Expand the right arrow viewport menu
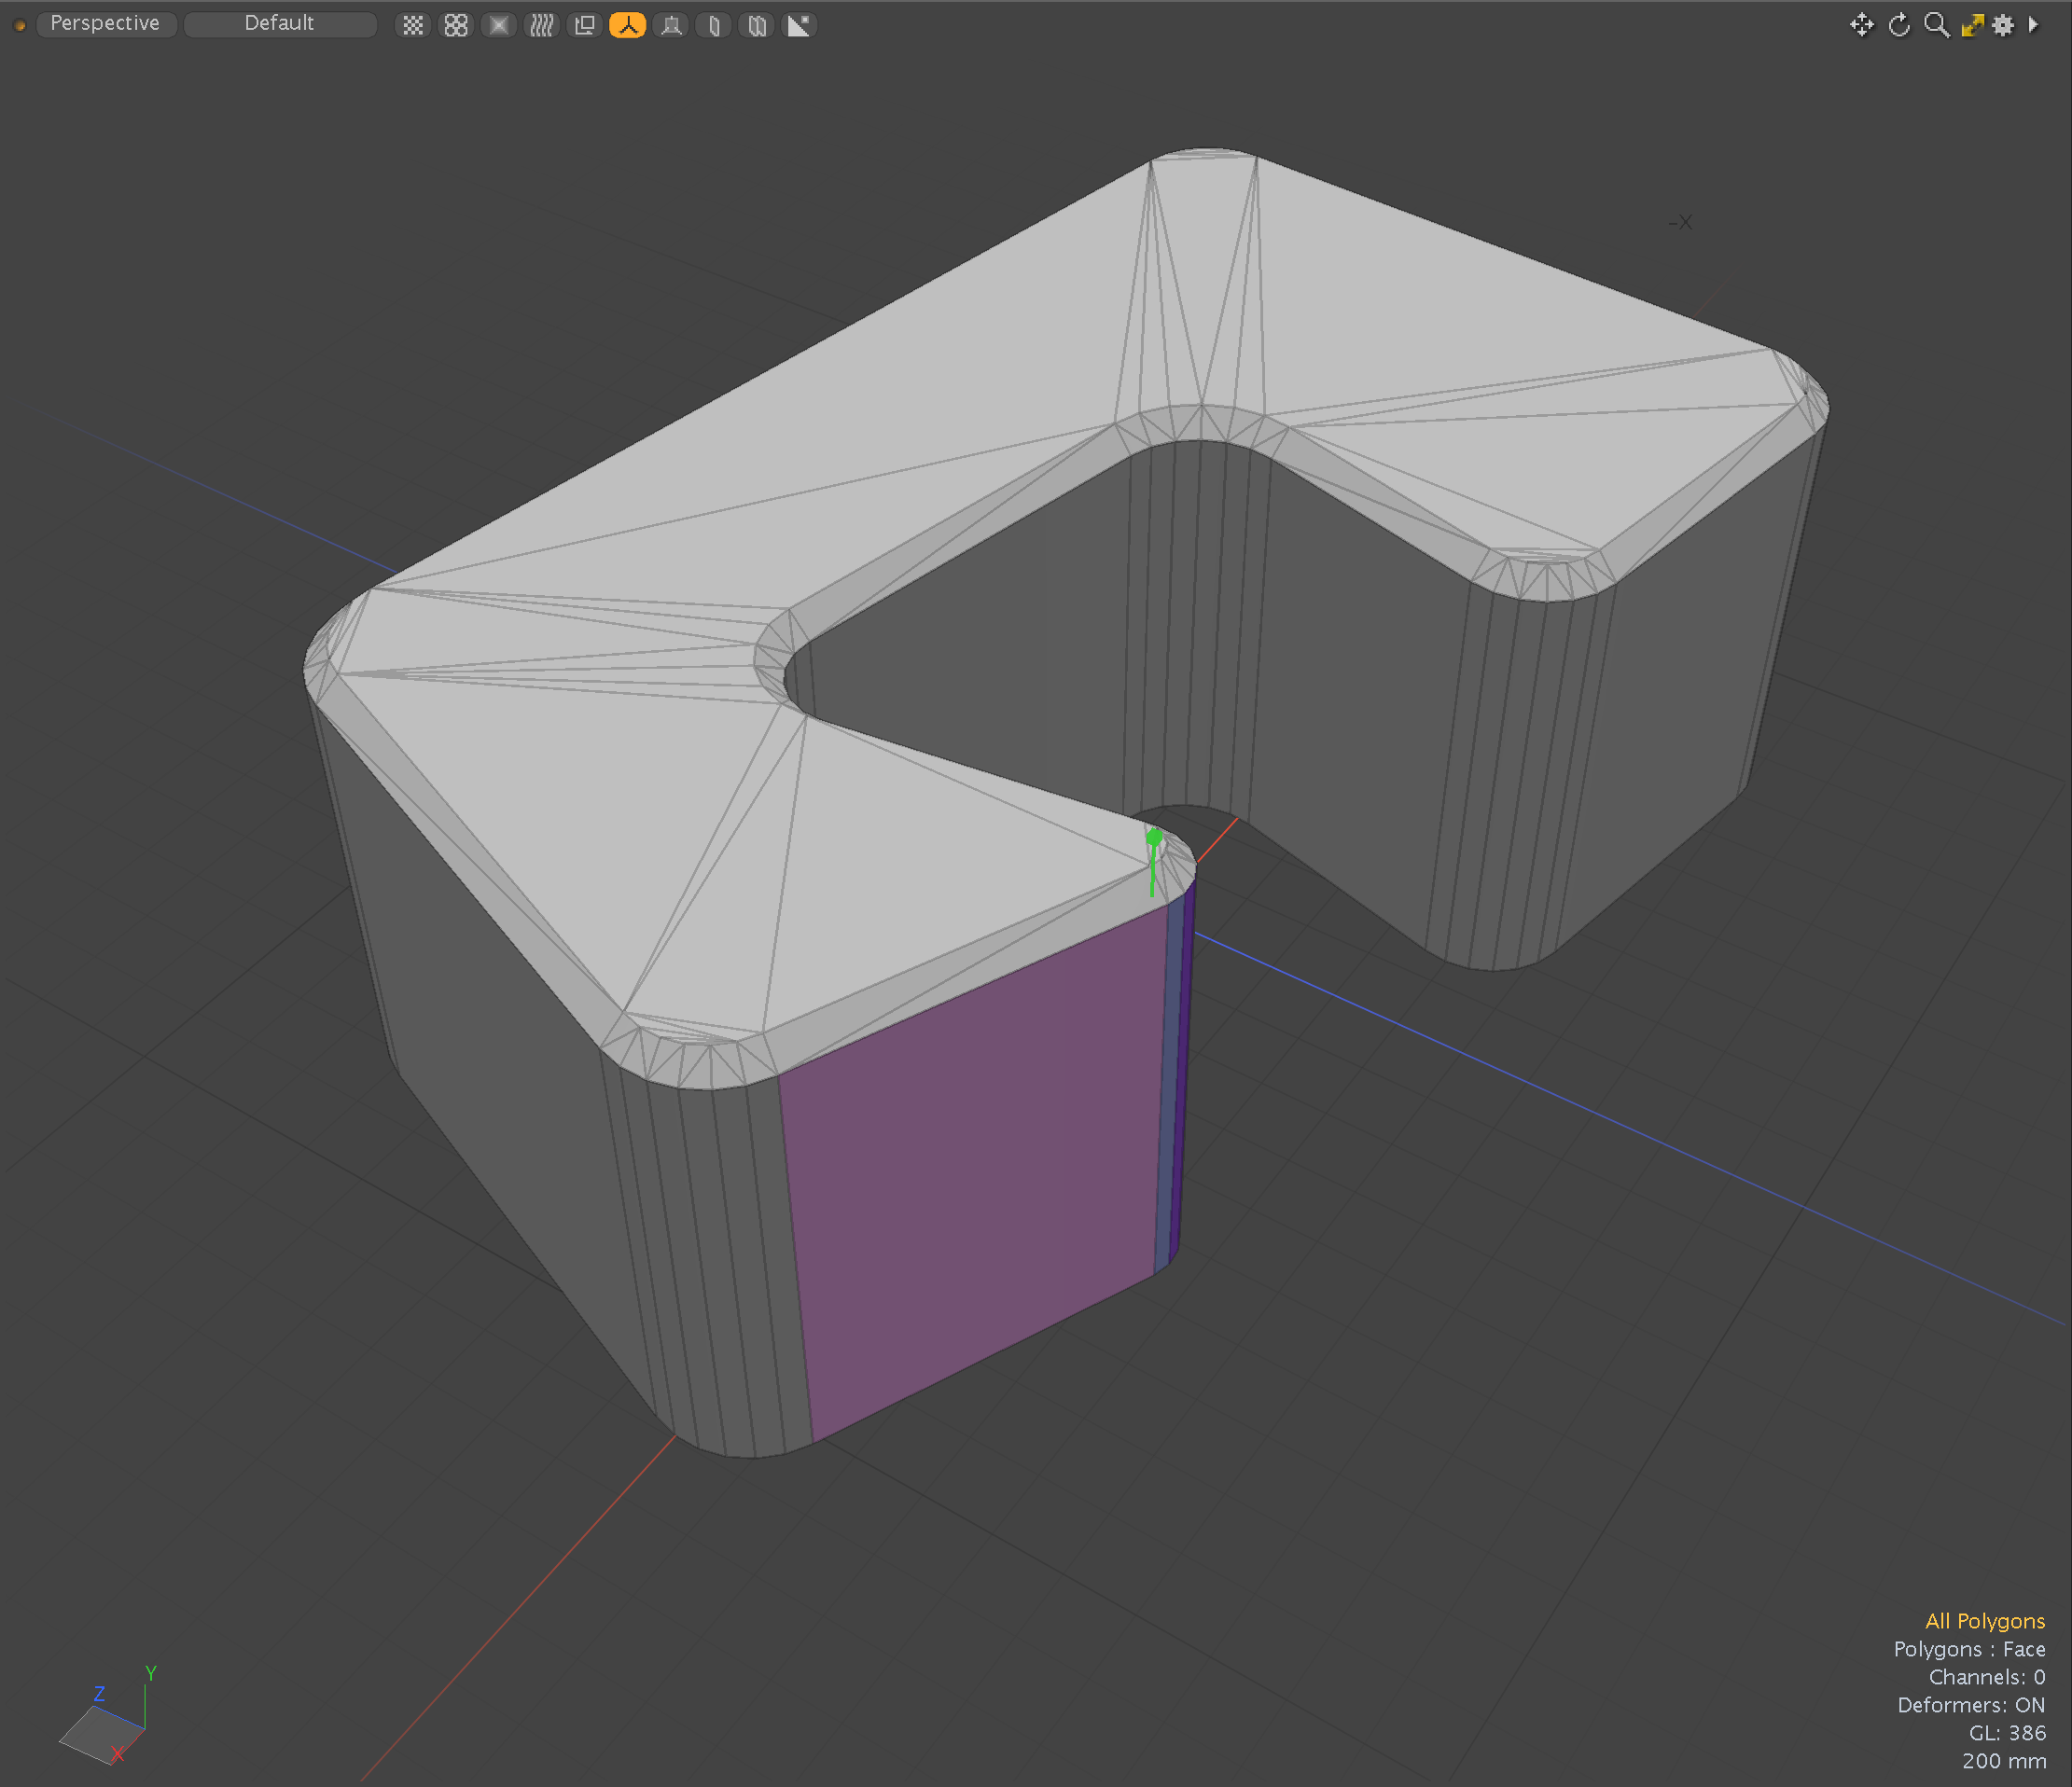2072x1787 pixels. pyautogui.click(x=2033, y=25)
